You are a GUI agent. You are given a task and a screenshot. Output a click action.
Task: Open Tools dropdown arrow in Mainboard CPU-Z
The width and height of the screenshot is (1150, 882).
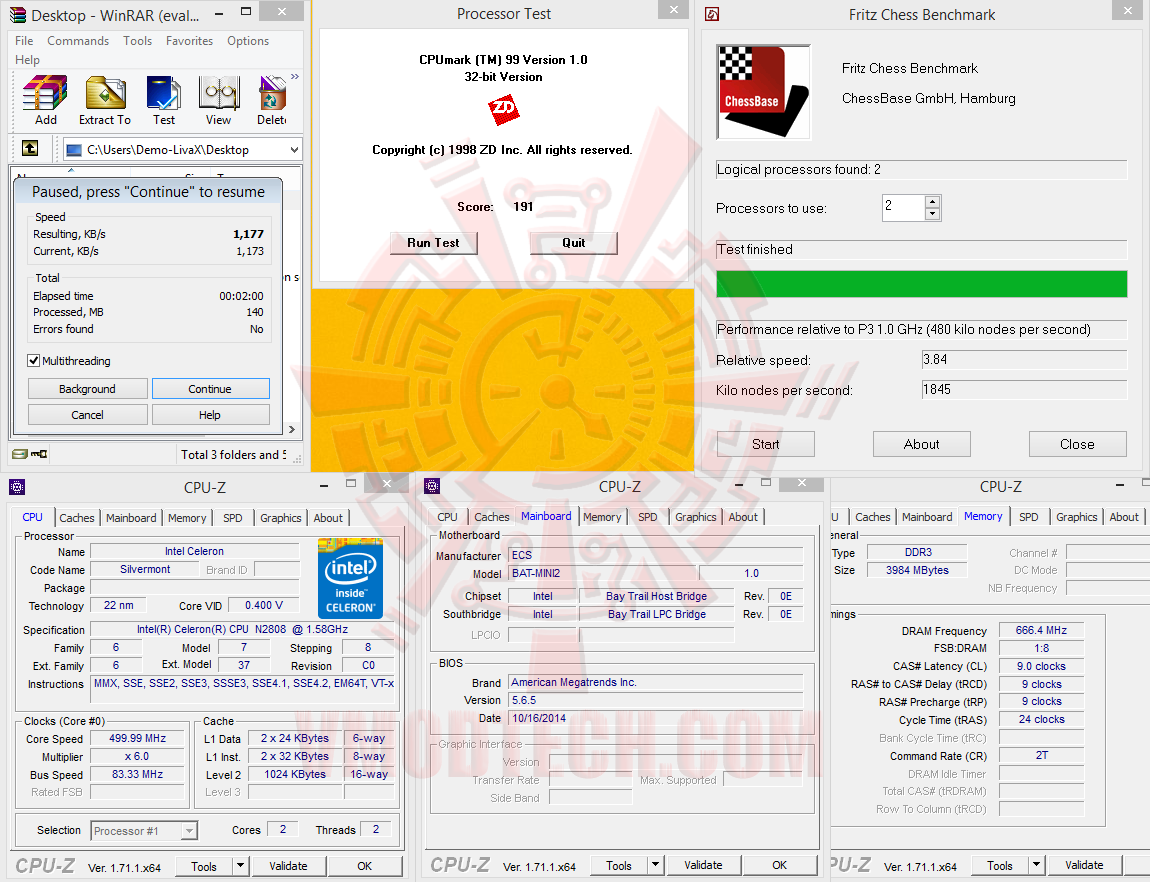point(655,865)
